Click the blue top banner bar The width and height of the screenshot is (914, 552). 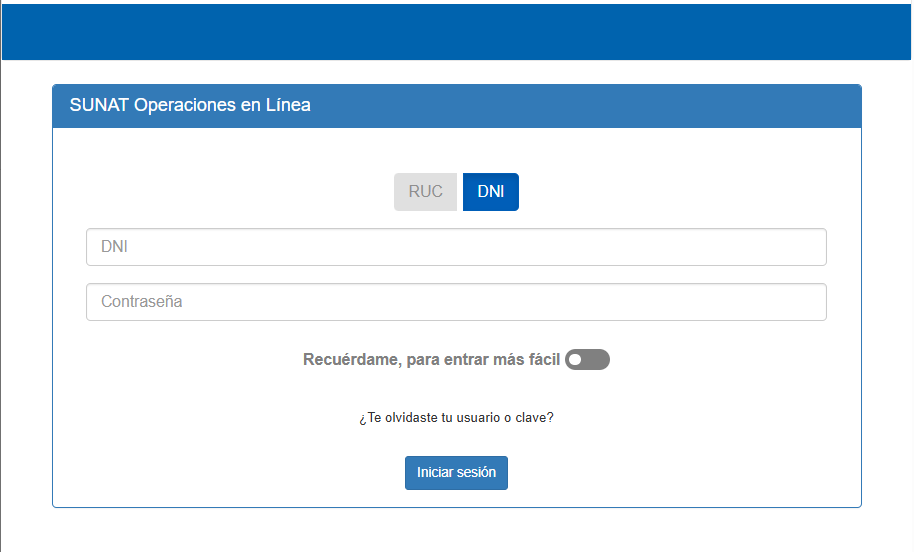click(456, 32)
